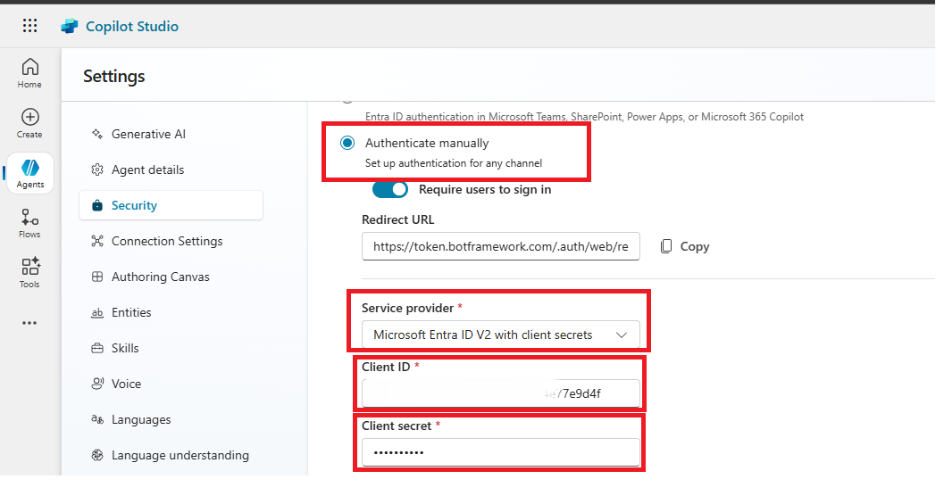This screenshot has width=936, height=496.
Task: Open Tools in the left rail
Action: tap(30, 271)
